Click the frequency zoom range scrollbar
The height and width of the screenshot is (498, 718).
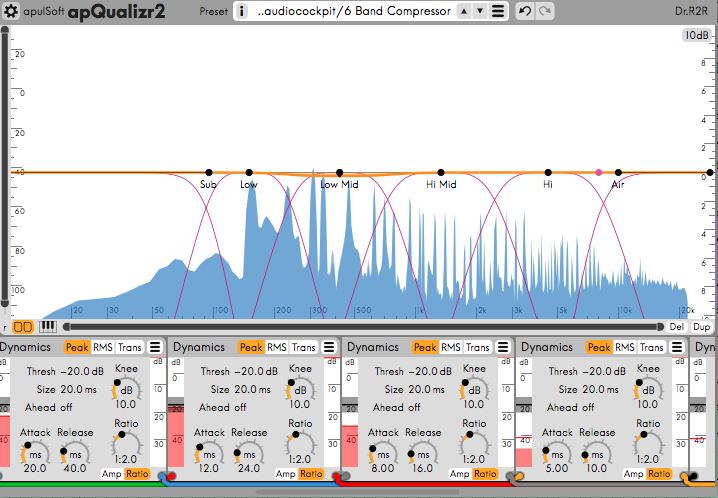pyautogui.click(x=364, y=327)
